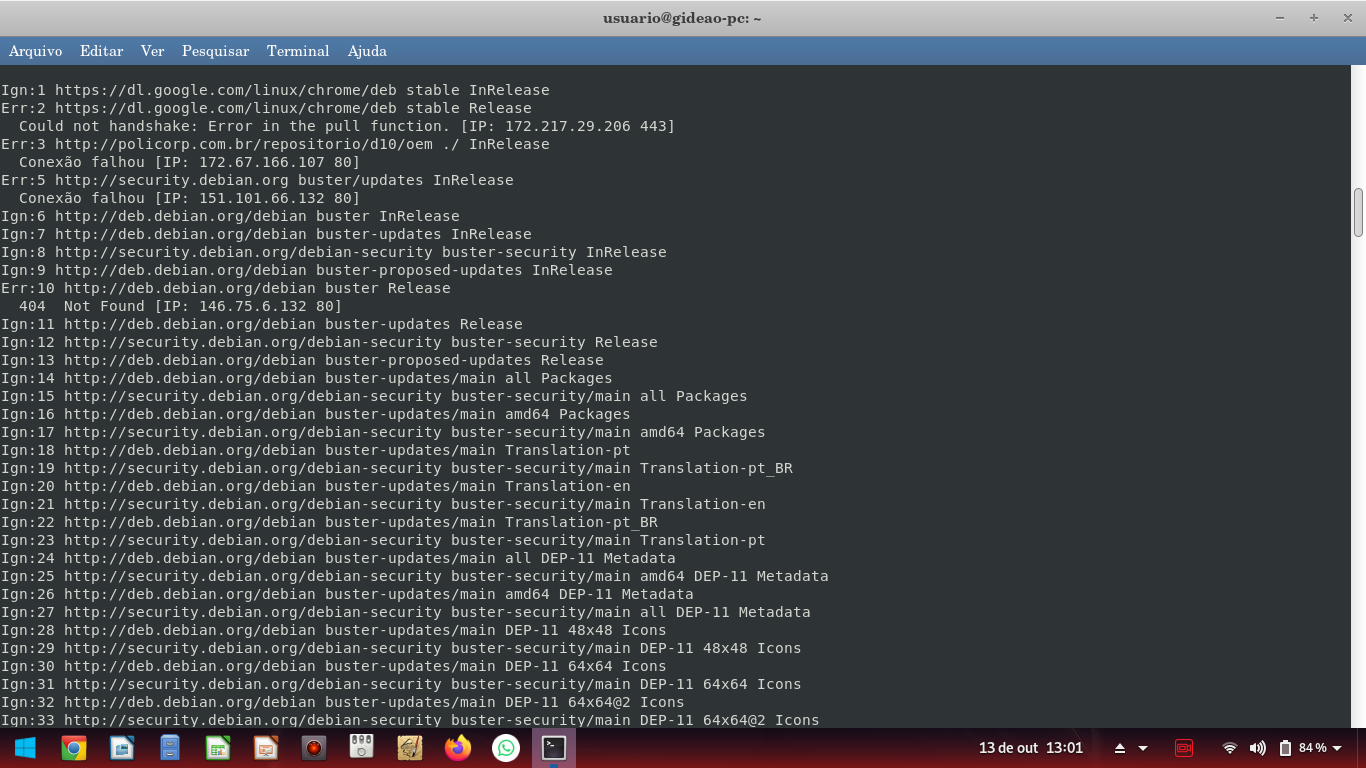Click the eject removable media icon

pos(1120,748)
